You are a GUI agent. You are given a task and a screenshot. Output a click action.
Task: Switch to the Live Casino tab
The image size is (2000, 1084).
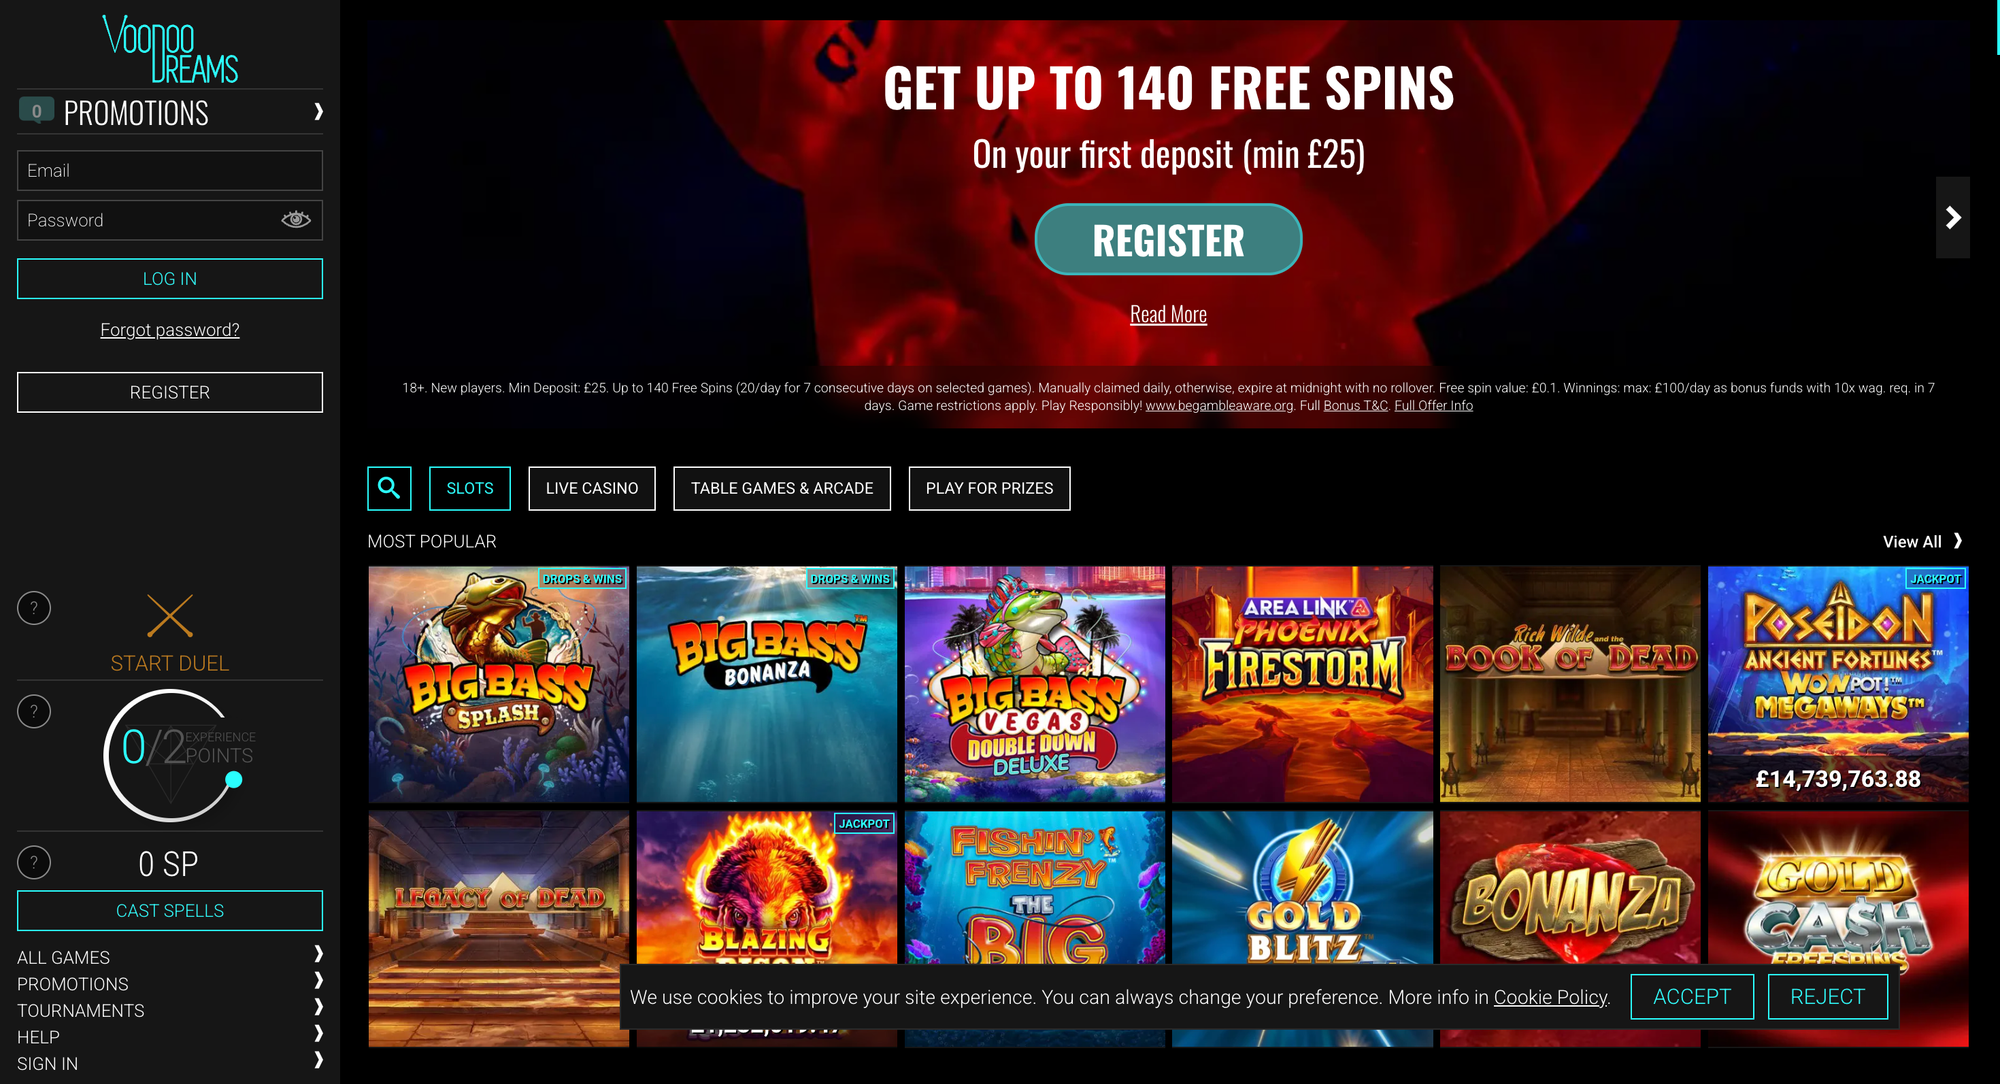coord(592,488)
